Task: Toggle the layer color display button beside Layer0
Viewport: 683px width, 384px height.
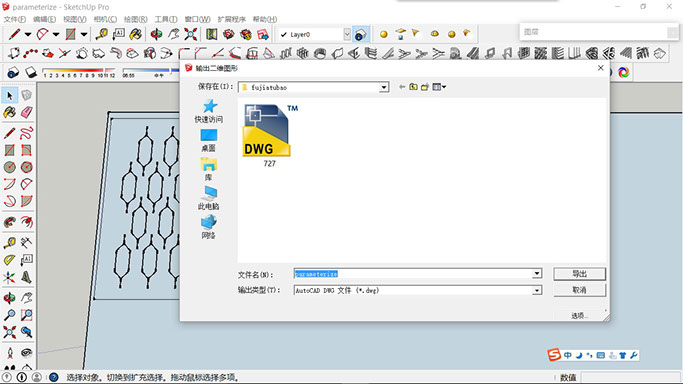Action: coord(360,34)
